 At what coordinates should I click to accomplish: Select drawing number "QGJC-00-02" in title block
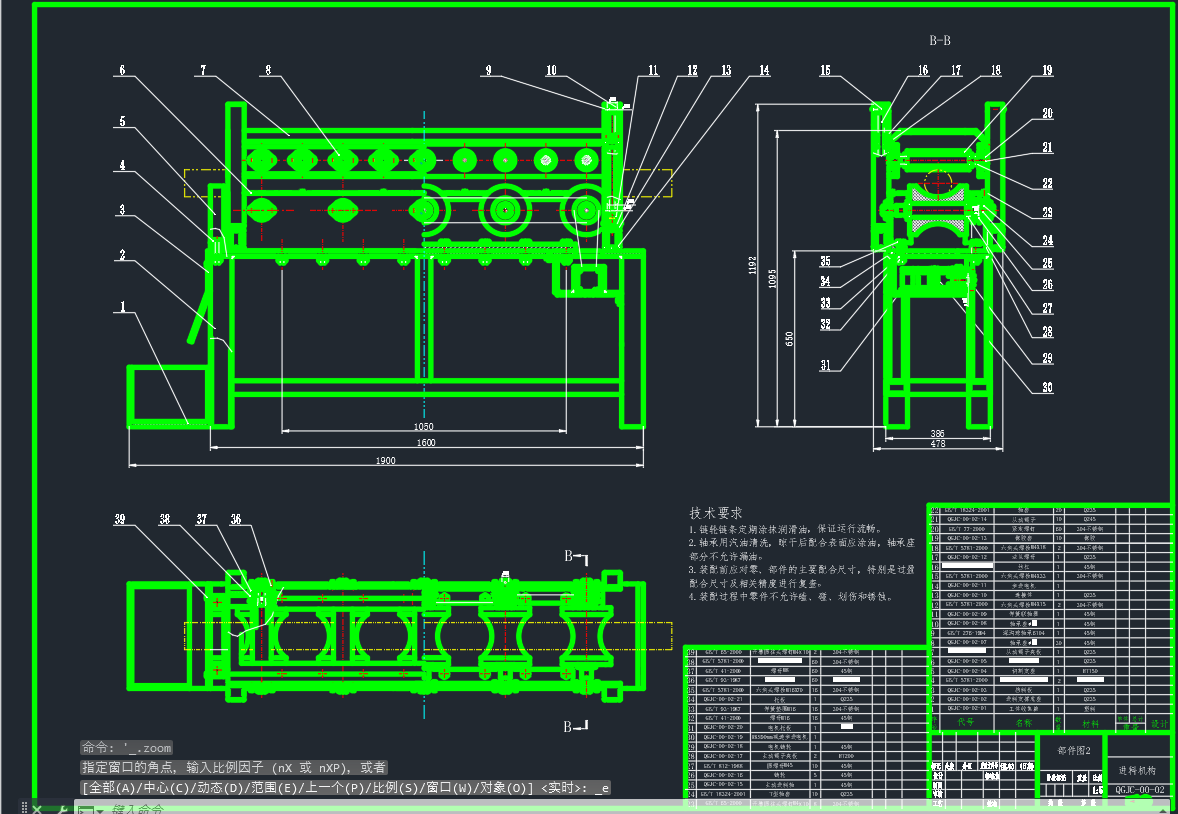pos(1140,789)
